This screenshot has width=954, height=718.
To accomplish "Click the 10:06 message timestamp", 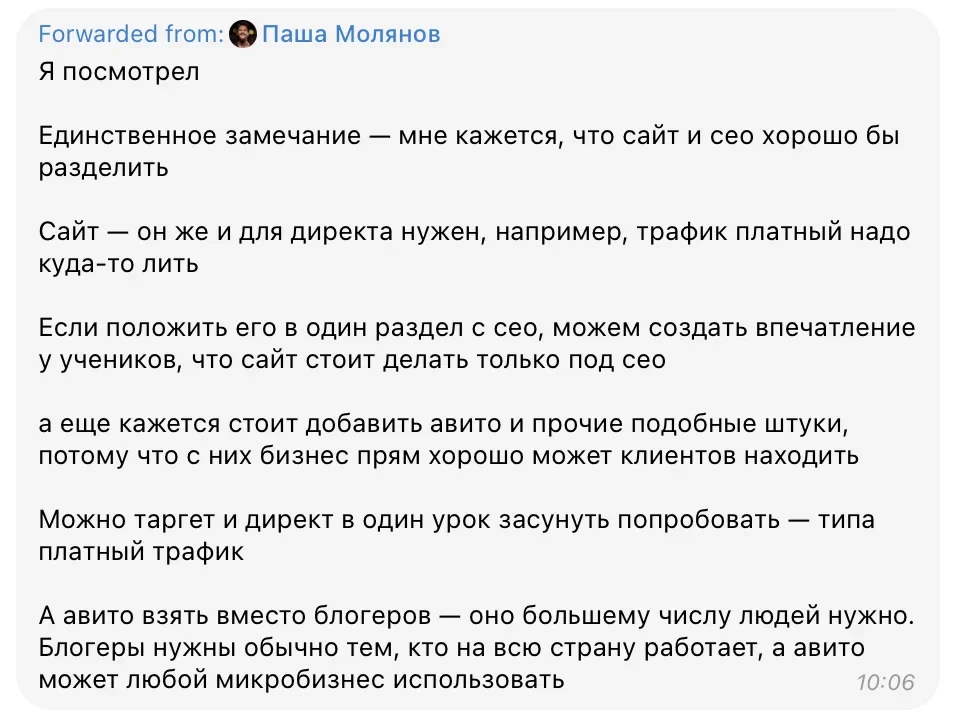I will (x=885, y=682).
